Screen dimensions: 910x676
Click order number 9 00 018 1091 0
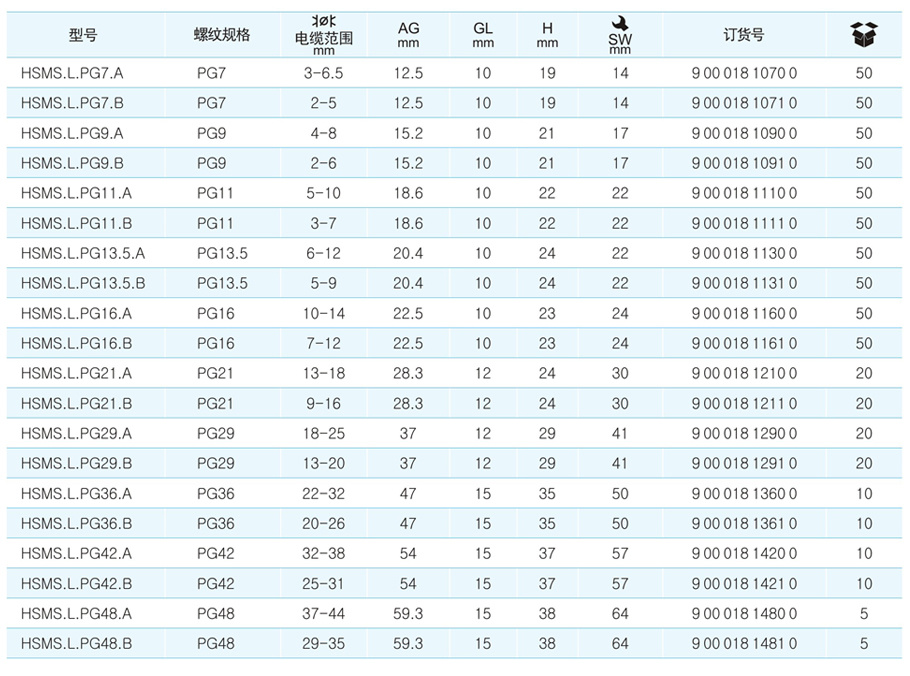(744, 163)
